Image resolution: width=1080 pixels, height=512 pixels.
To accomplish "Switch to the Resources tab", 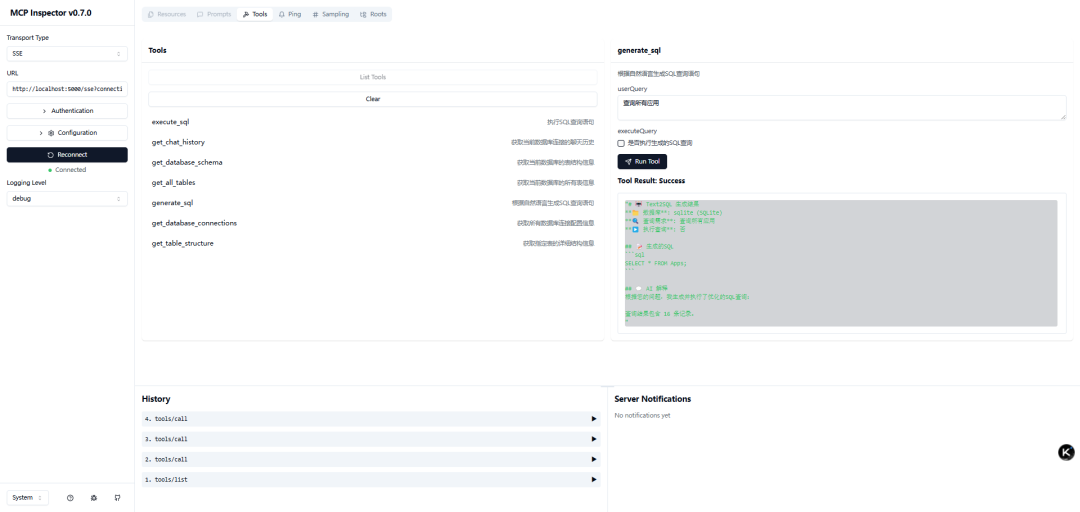I will point(167,14).
